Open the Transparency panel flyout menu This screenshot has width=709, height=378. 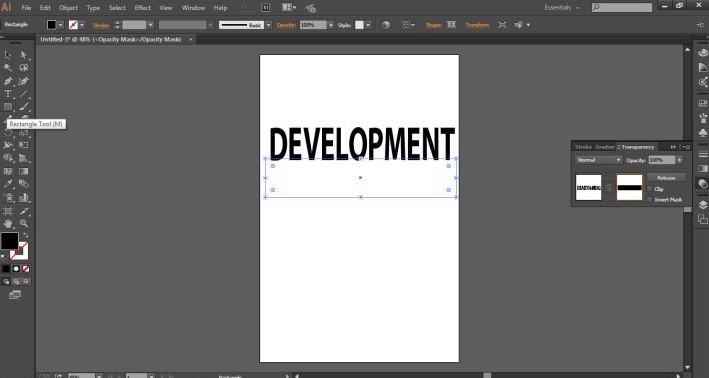[x=686, y=147]
